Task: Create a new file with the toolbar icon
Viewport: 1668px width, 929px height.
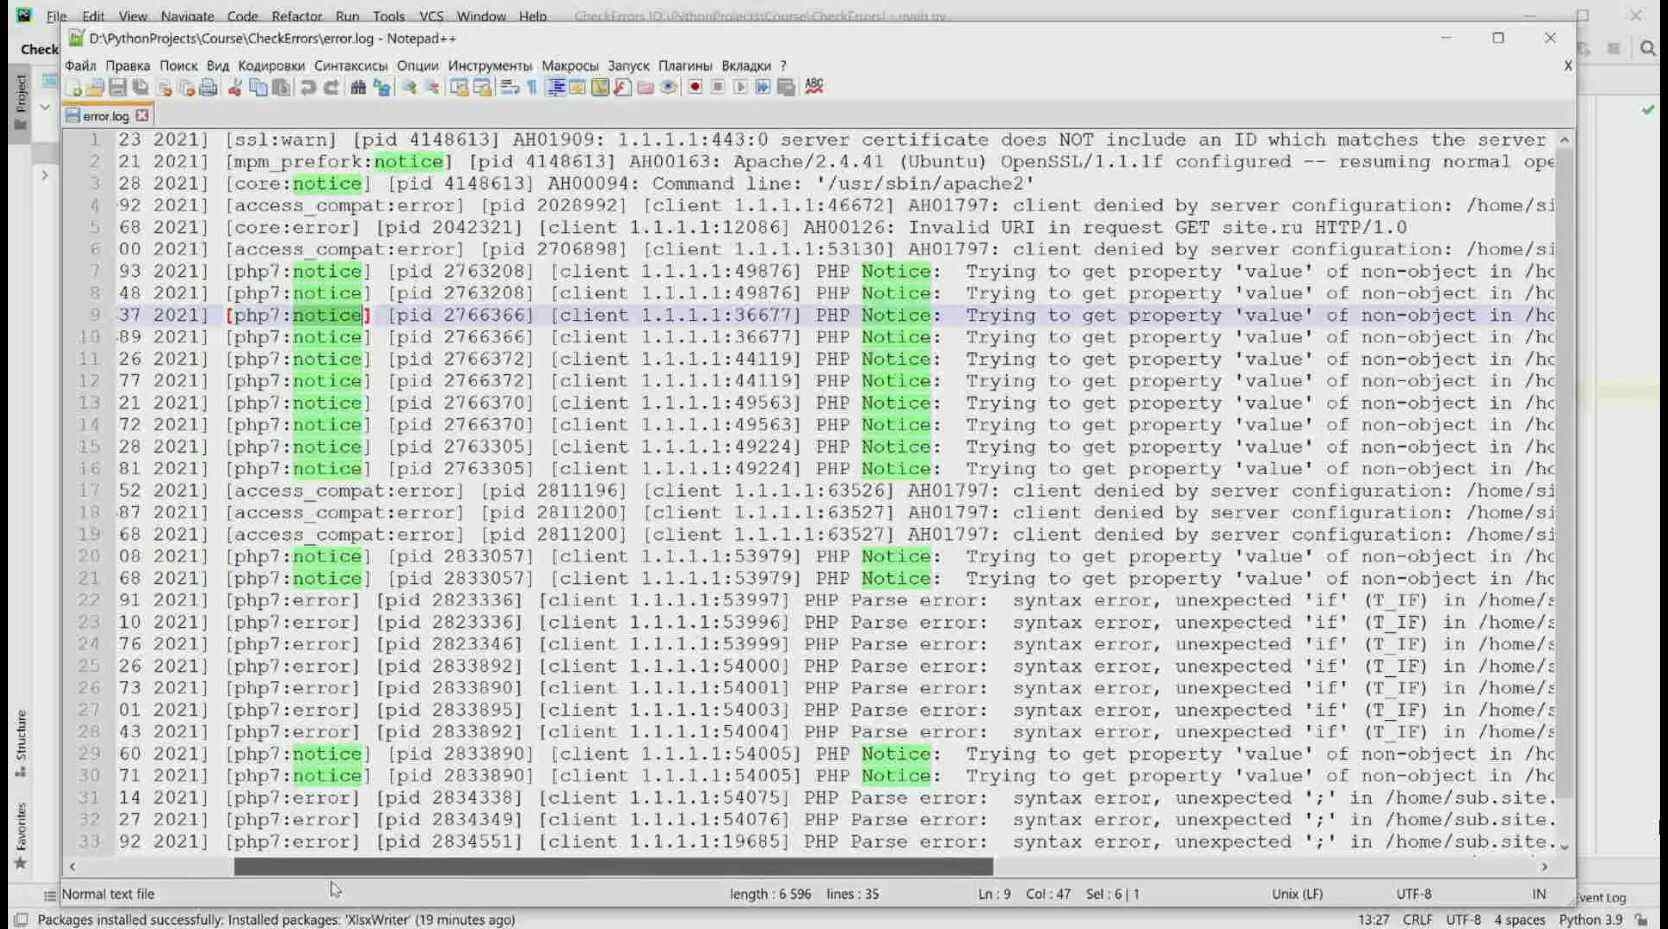Action: [x=73, y=87]
